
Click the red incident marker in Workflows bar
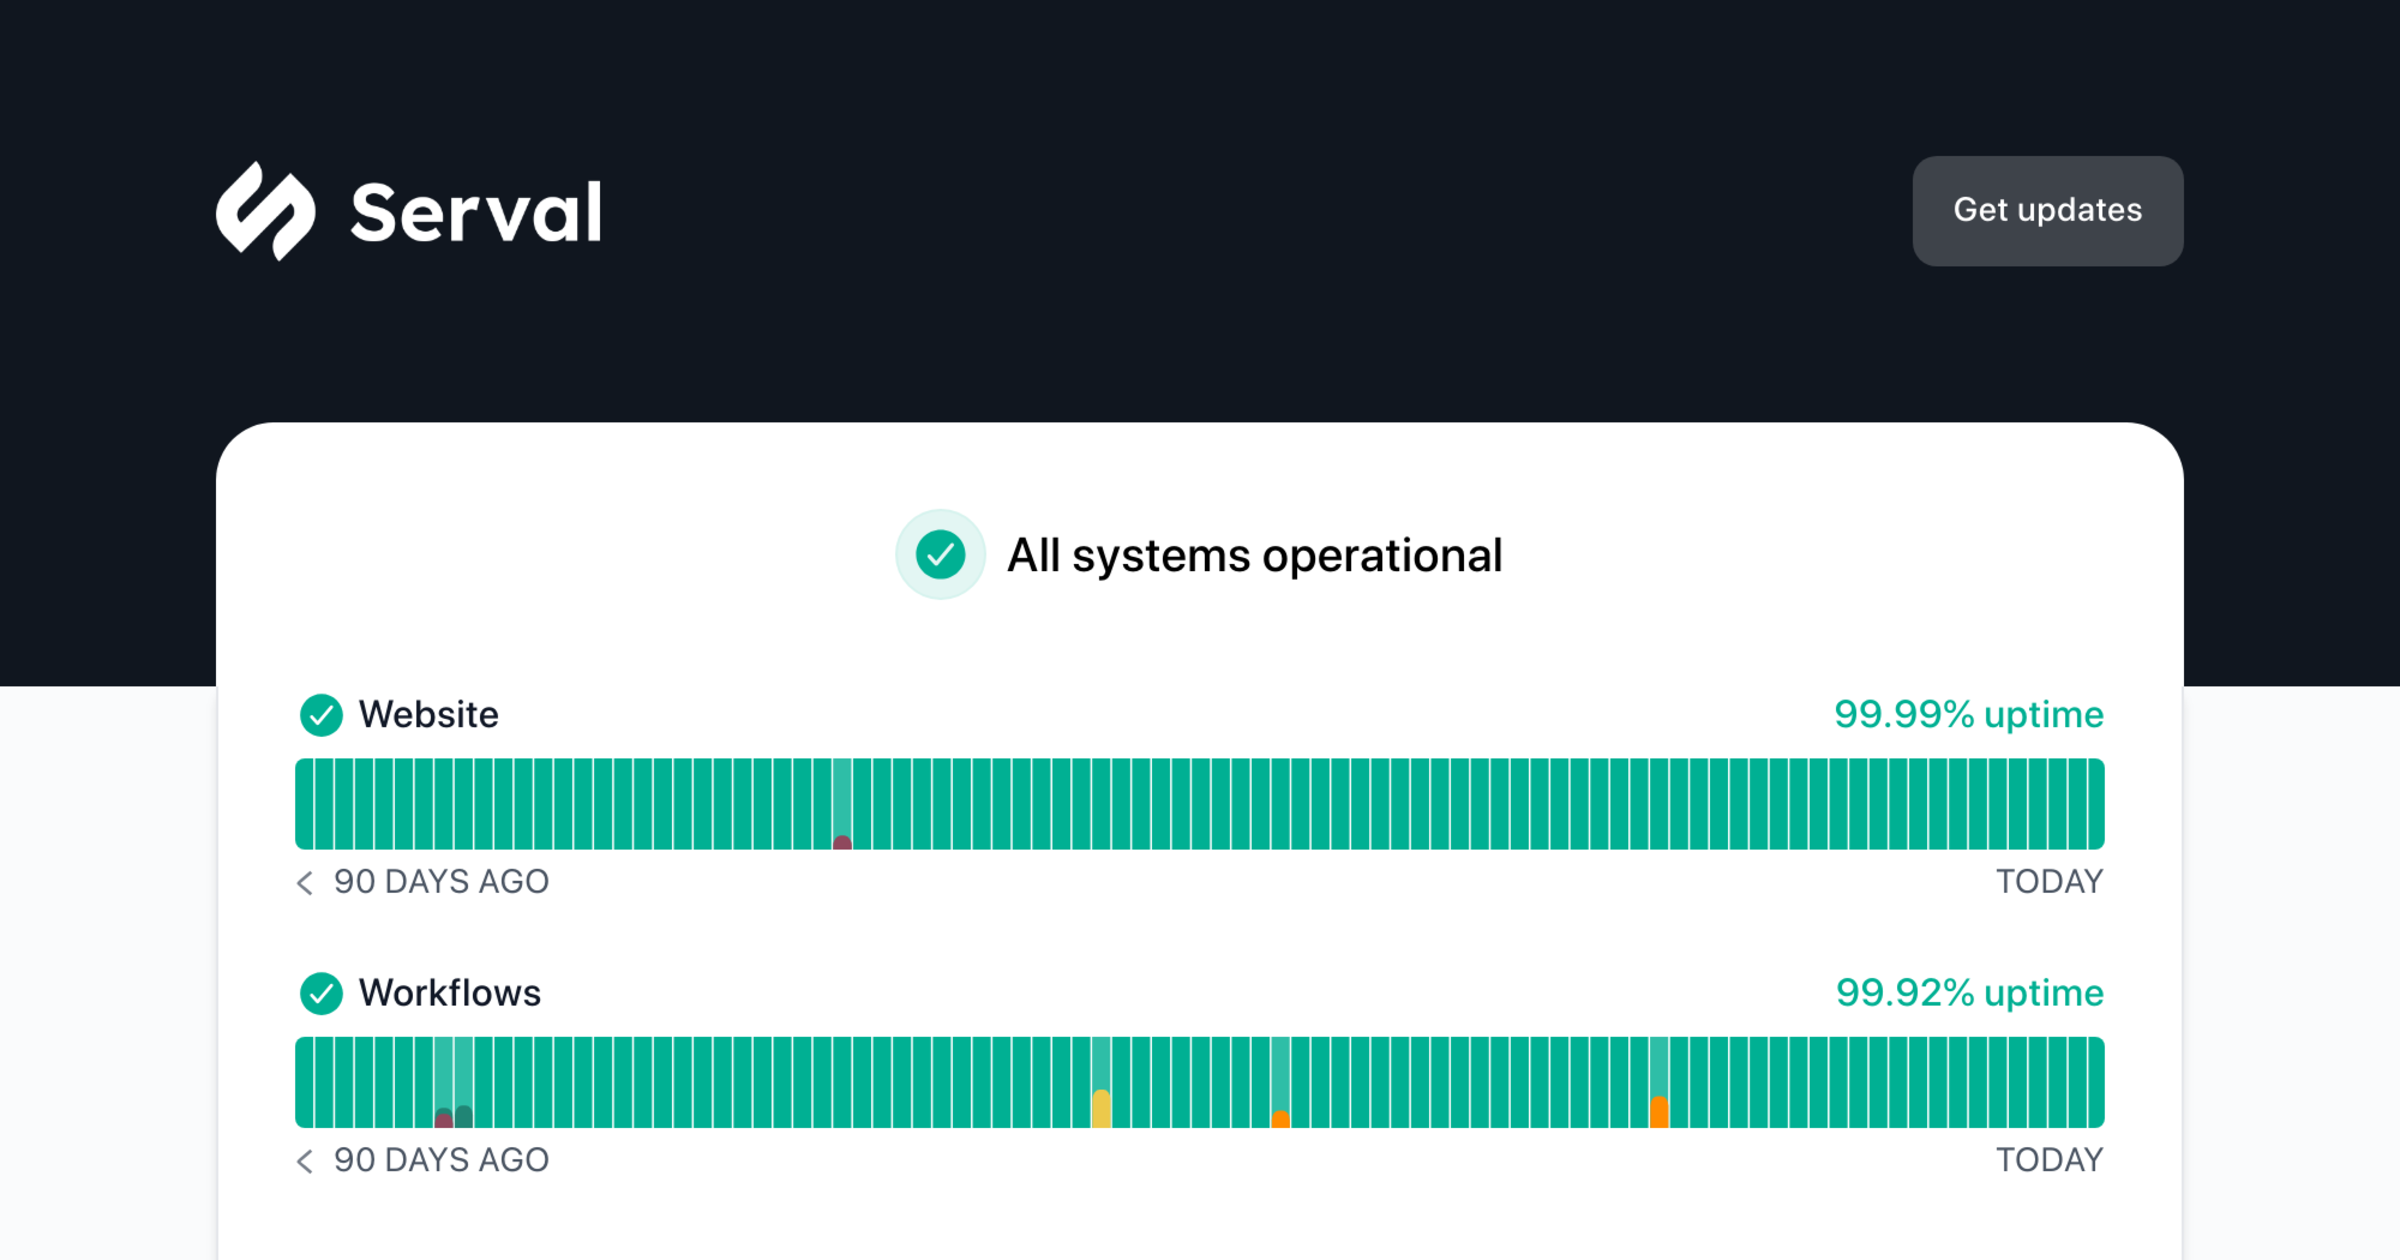click(x=444, y=1119)
